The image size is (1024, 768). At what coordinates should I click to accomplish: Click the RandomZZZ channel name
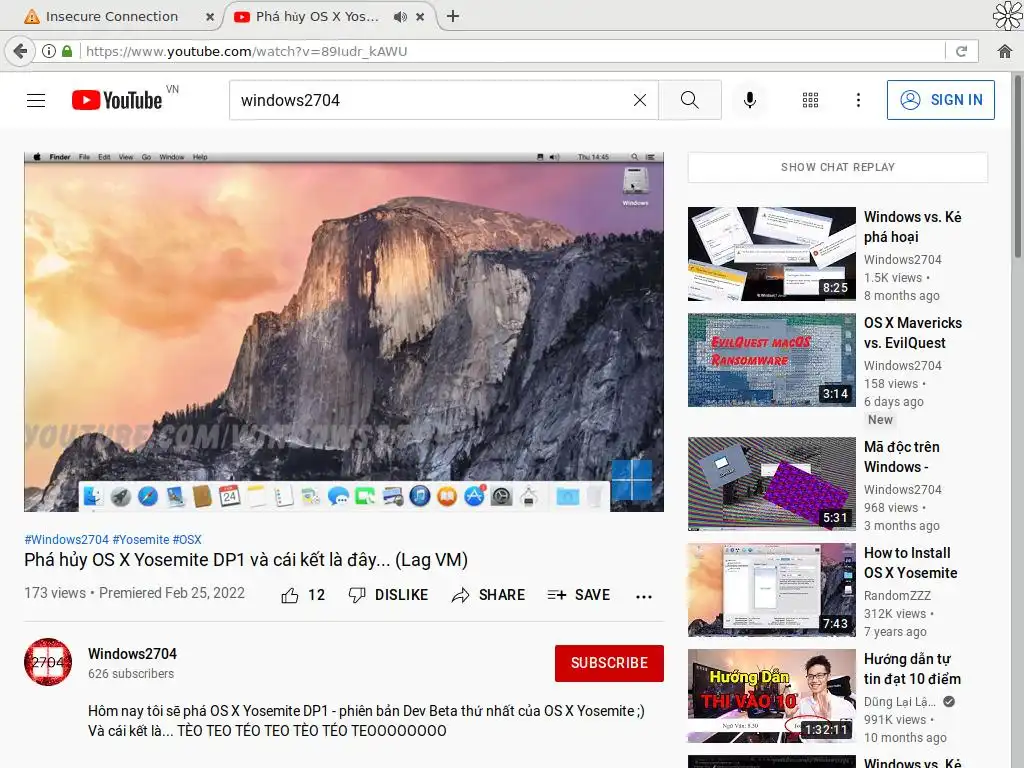click(897, 596)
